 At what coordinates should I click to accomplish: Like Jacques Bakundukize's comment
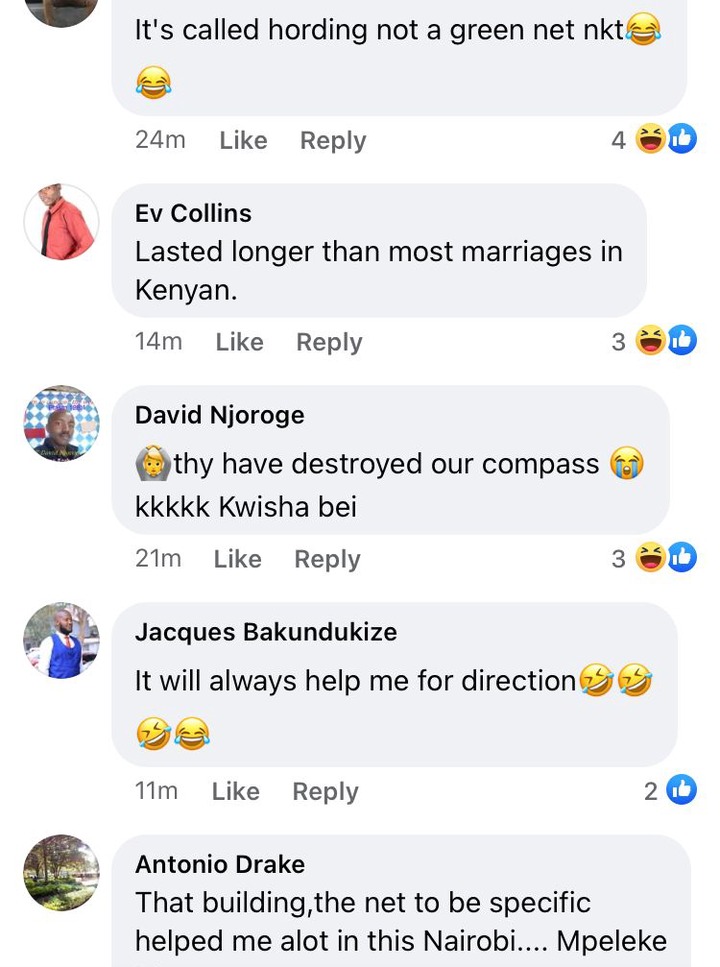(x=236, y=791)
